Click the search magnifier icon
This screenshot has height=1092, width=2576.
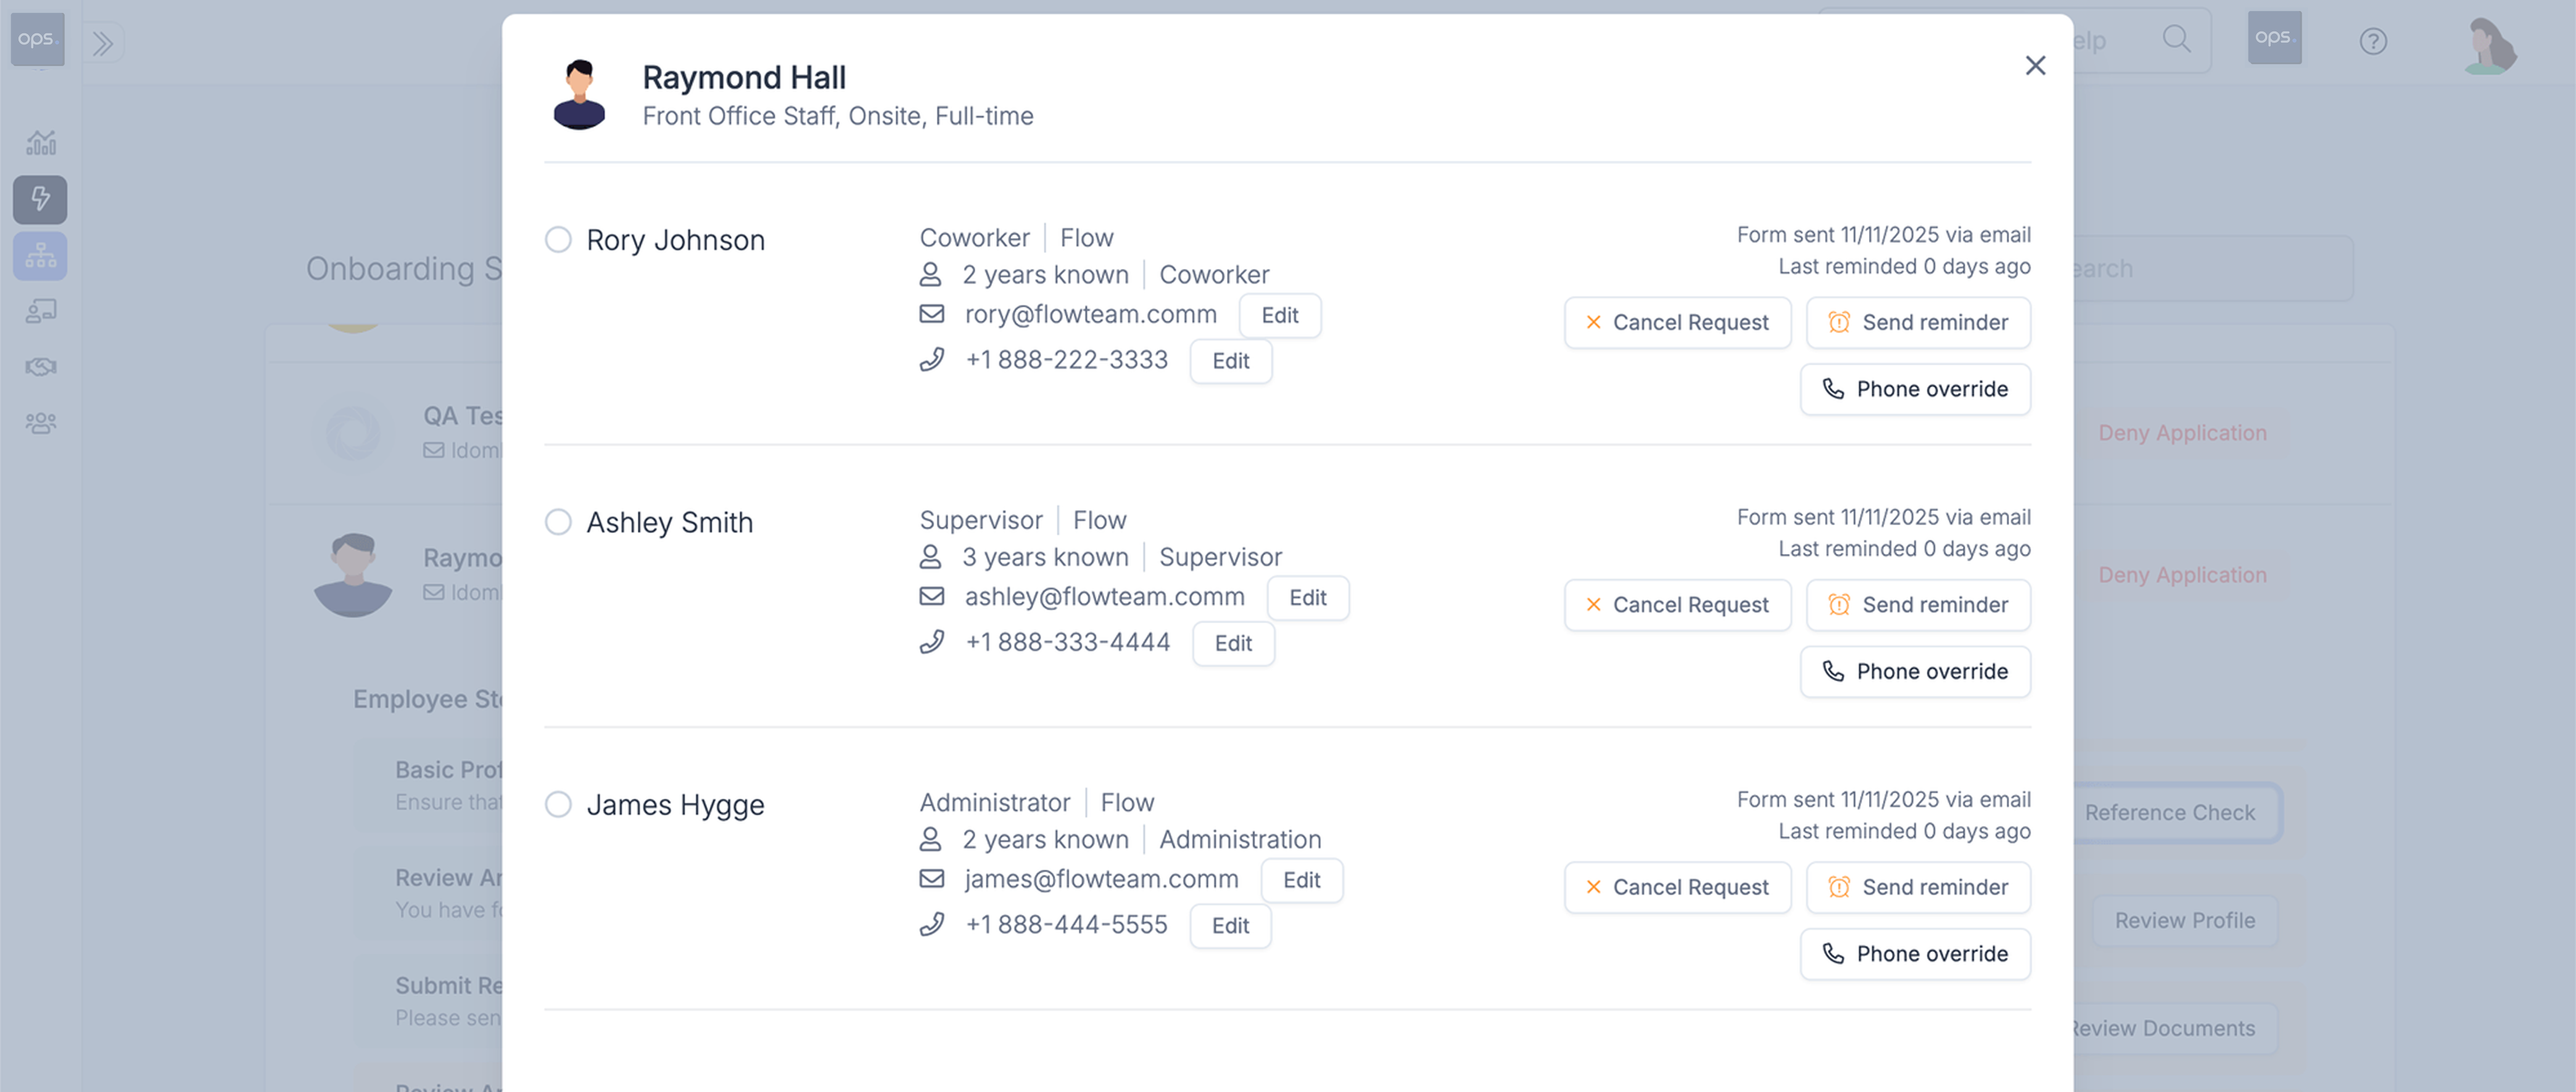pyautogui.click(x=2176, y=39)
